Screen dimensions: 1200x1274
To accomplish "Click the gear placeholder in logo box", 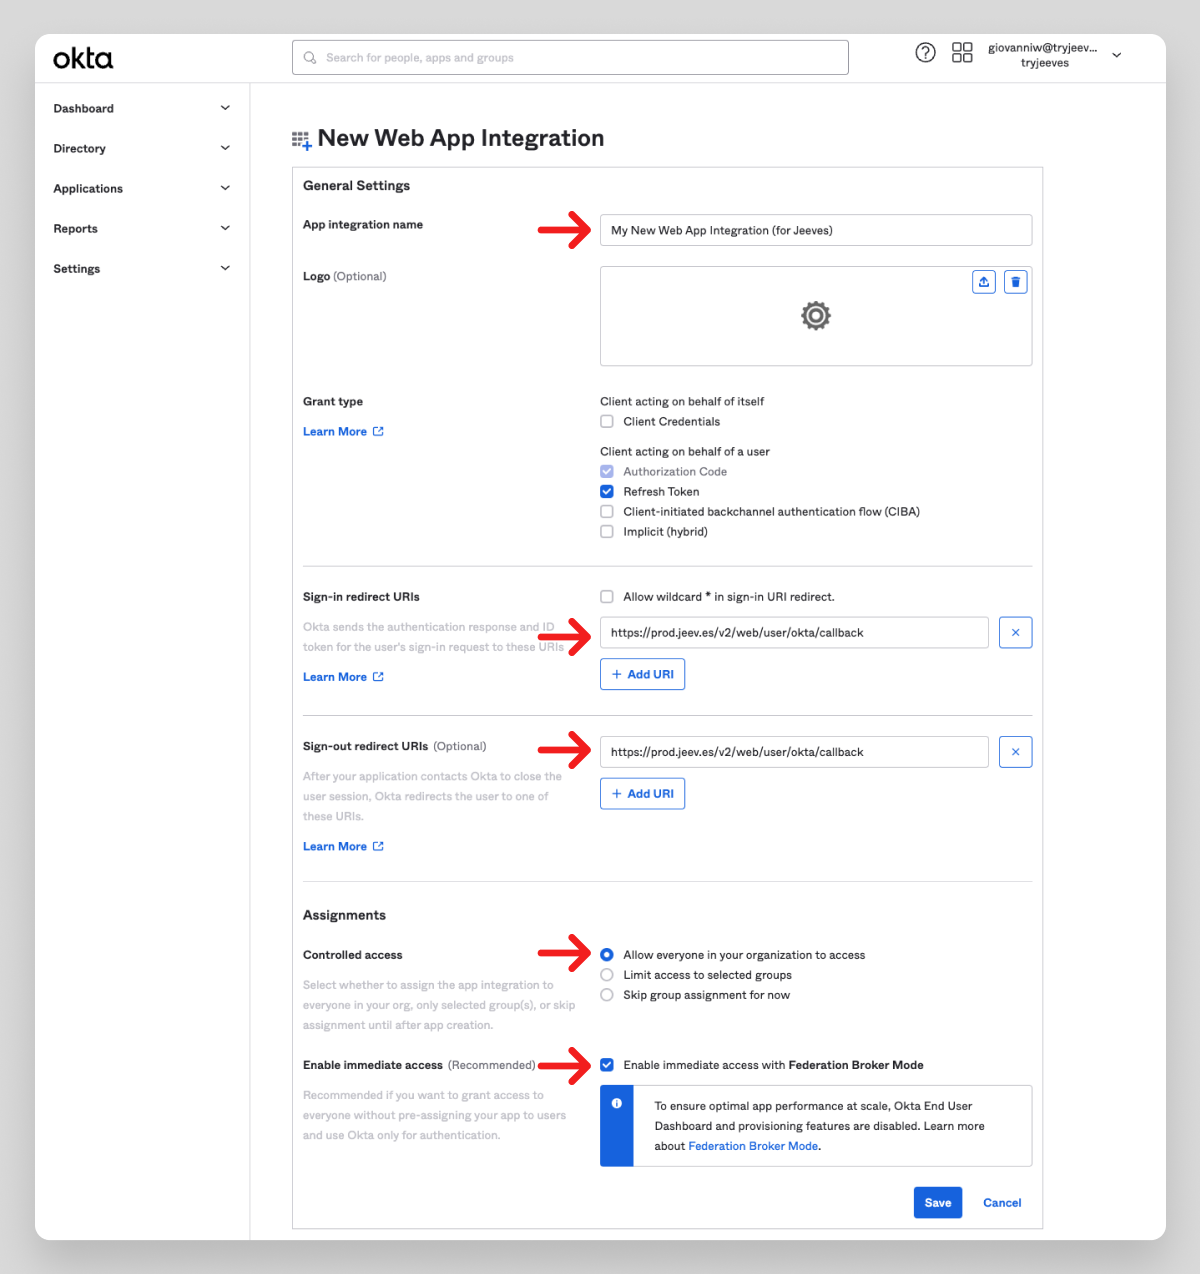I will (816, 316).
